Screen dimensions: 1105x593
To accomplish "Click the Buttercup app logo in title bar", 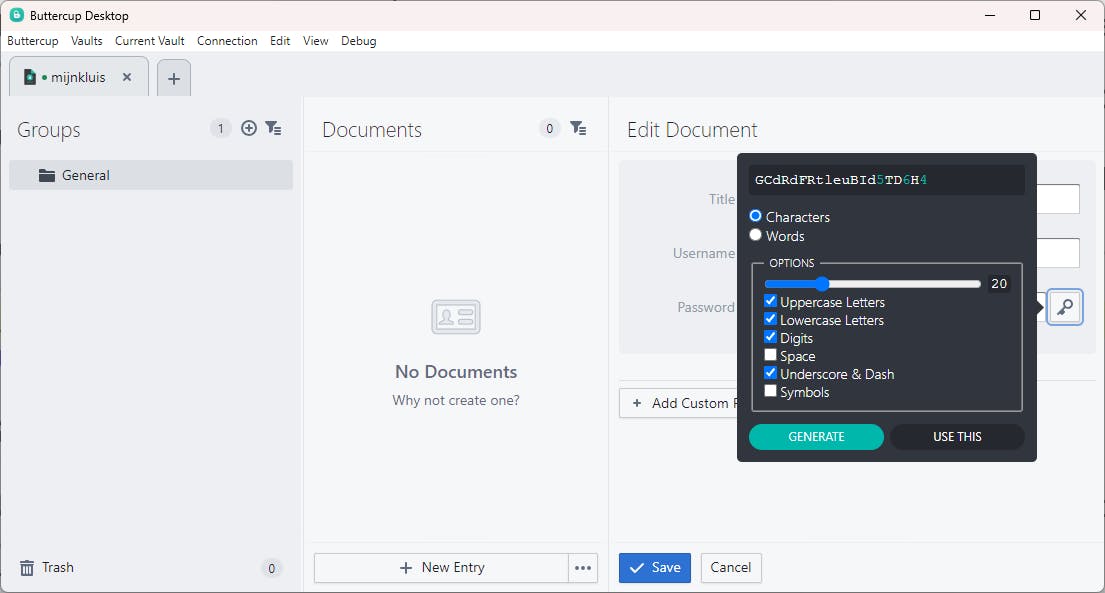I will pyautogui.click(x=17, y=15).
